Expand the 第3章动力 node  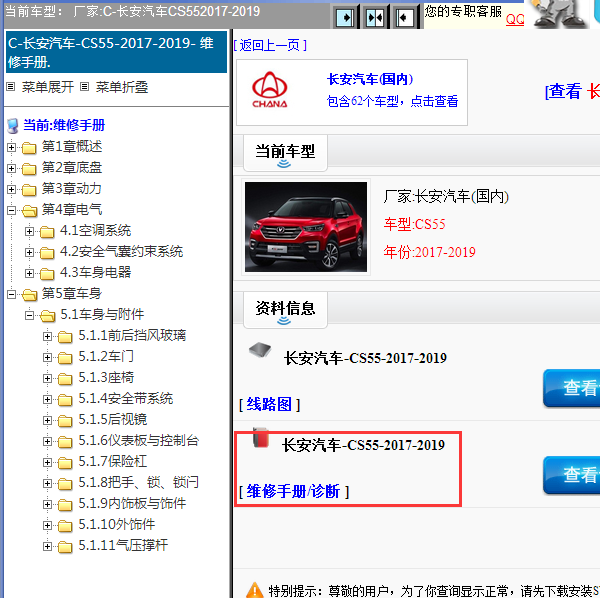point(11,189)
